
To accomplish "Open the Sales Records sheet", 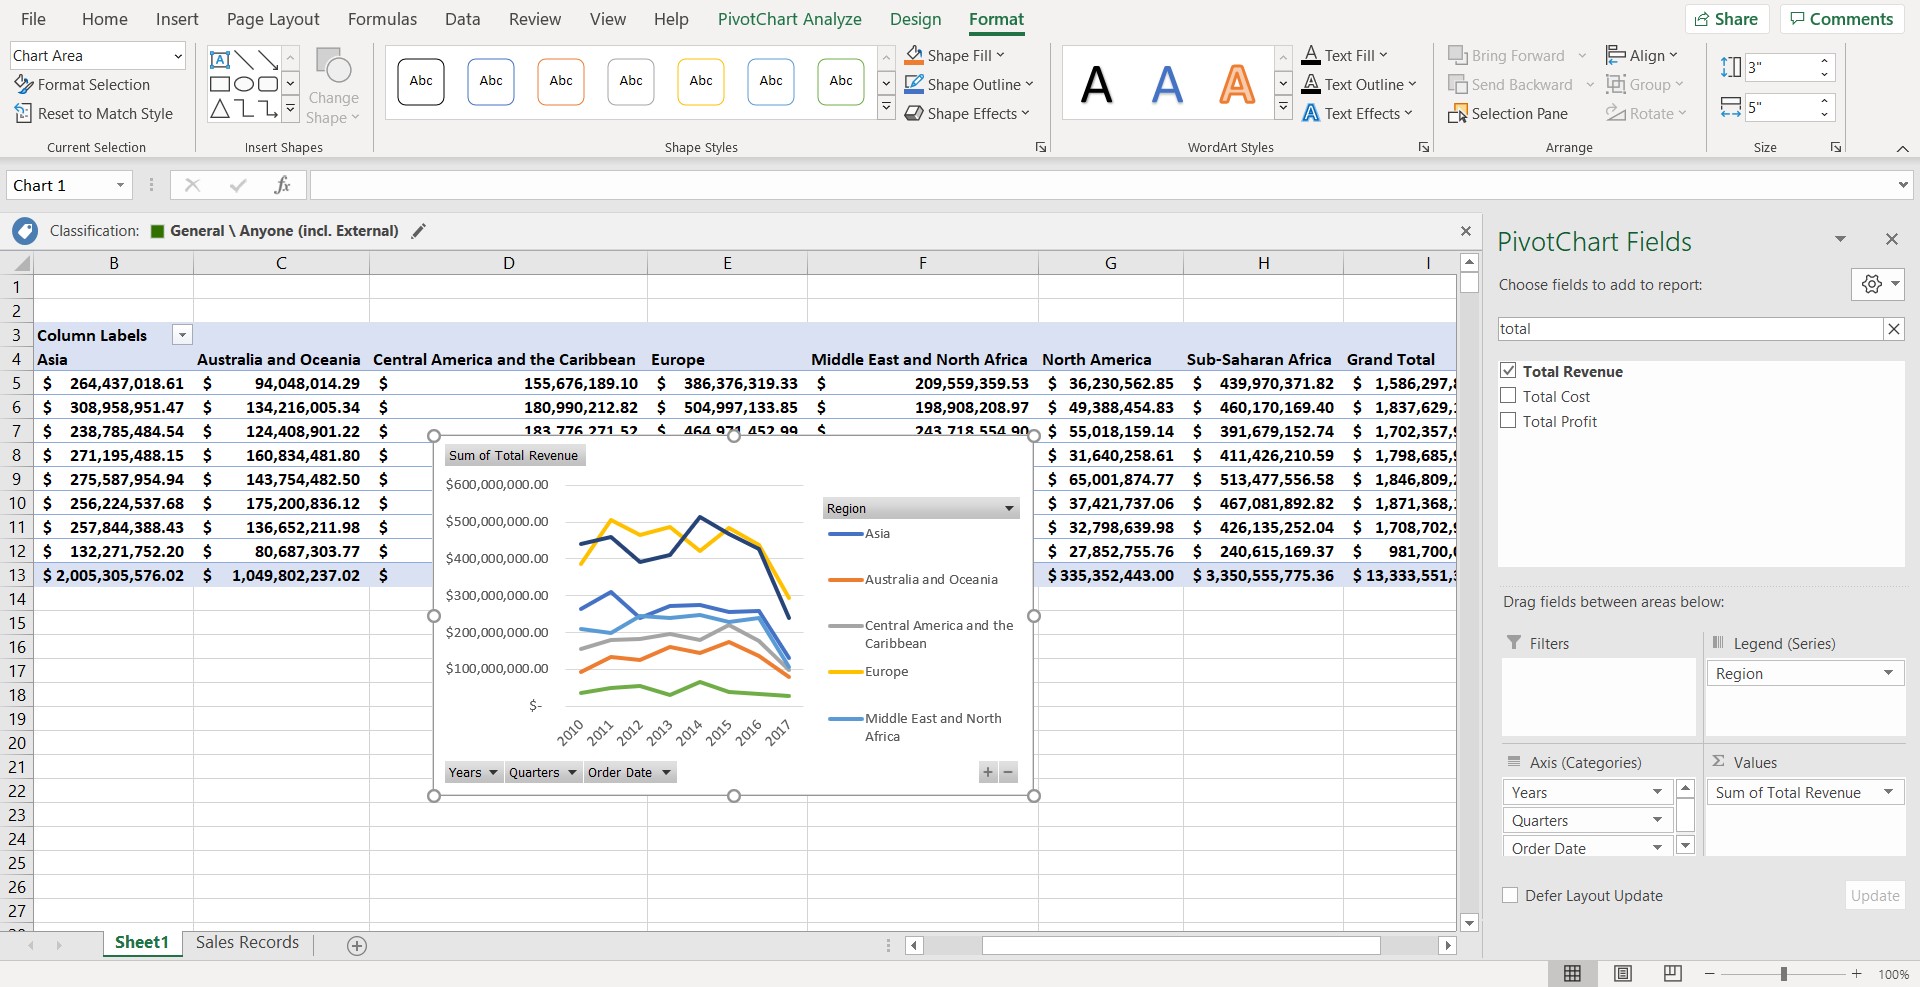I will [x=246, y=942].
